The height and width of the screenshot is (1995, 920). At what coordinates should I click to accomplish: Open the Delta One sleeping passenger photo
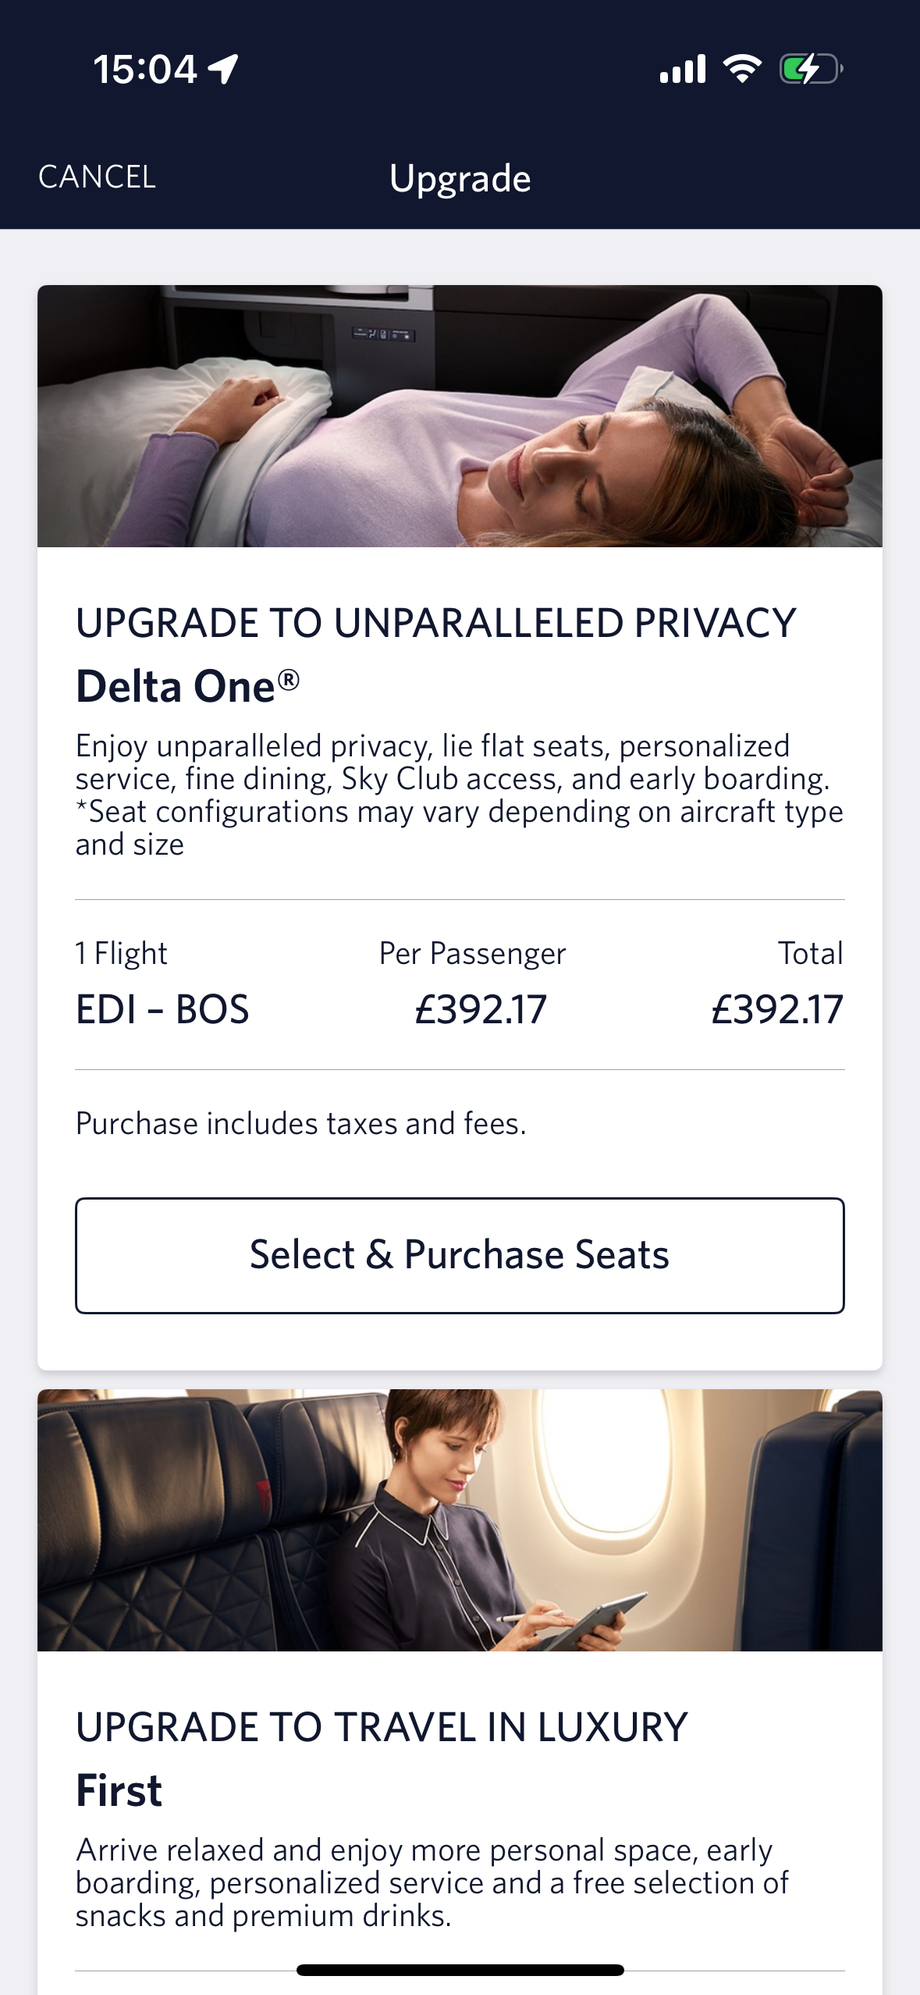460,416
